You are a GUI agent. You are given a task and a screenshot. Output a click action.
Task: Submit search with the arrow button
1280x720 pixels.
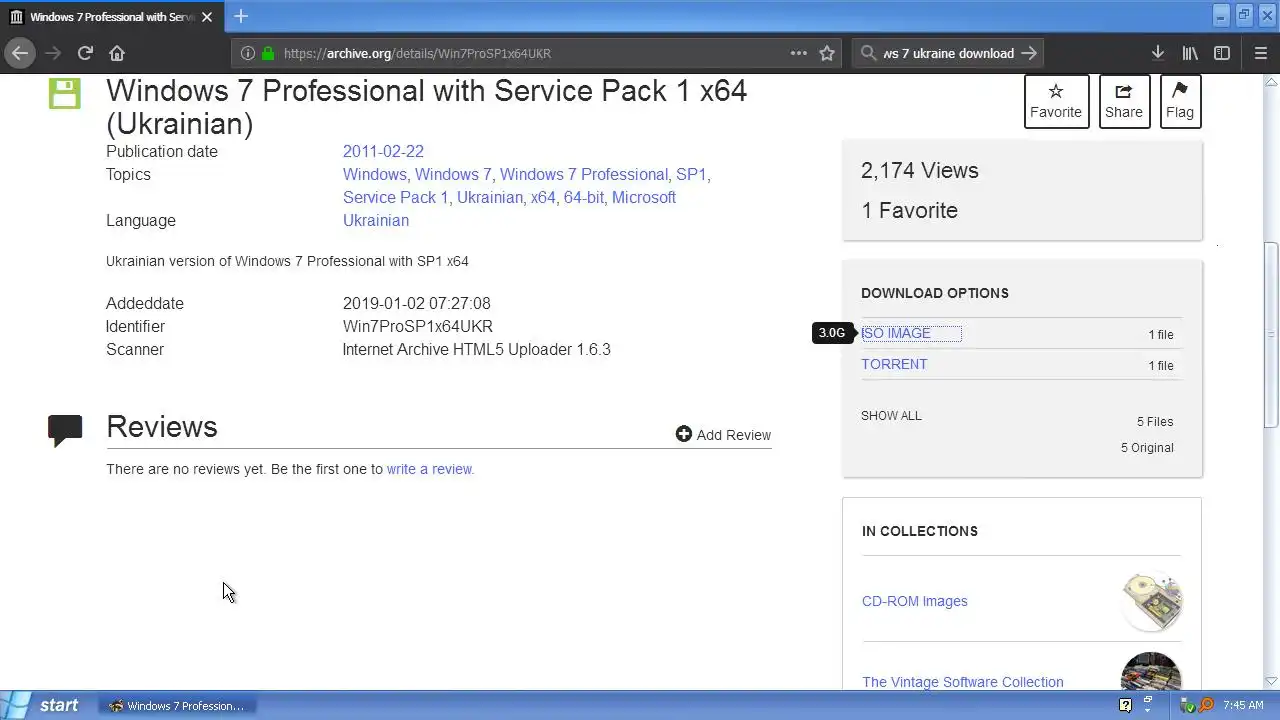(x=1029, y=53)
